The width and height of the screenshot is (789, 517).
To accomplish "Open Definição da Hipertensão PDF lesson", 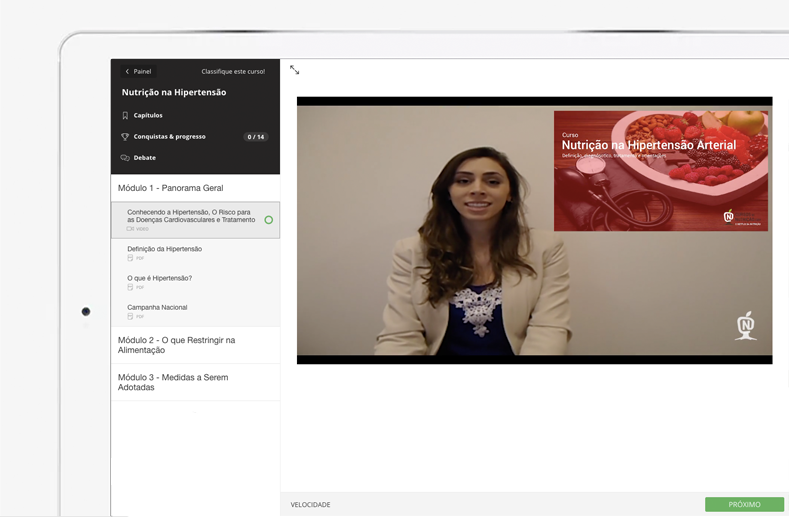I will click(195, 253).
